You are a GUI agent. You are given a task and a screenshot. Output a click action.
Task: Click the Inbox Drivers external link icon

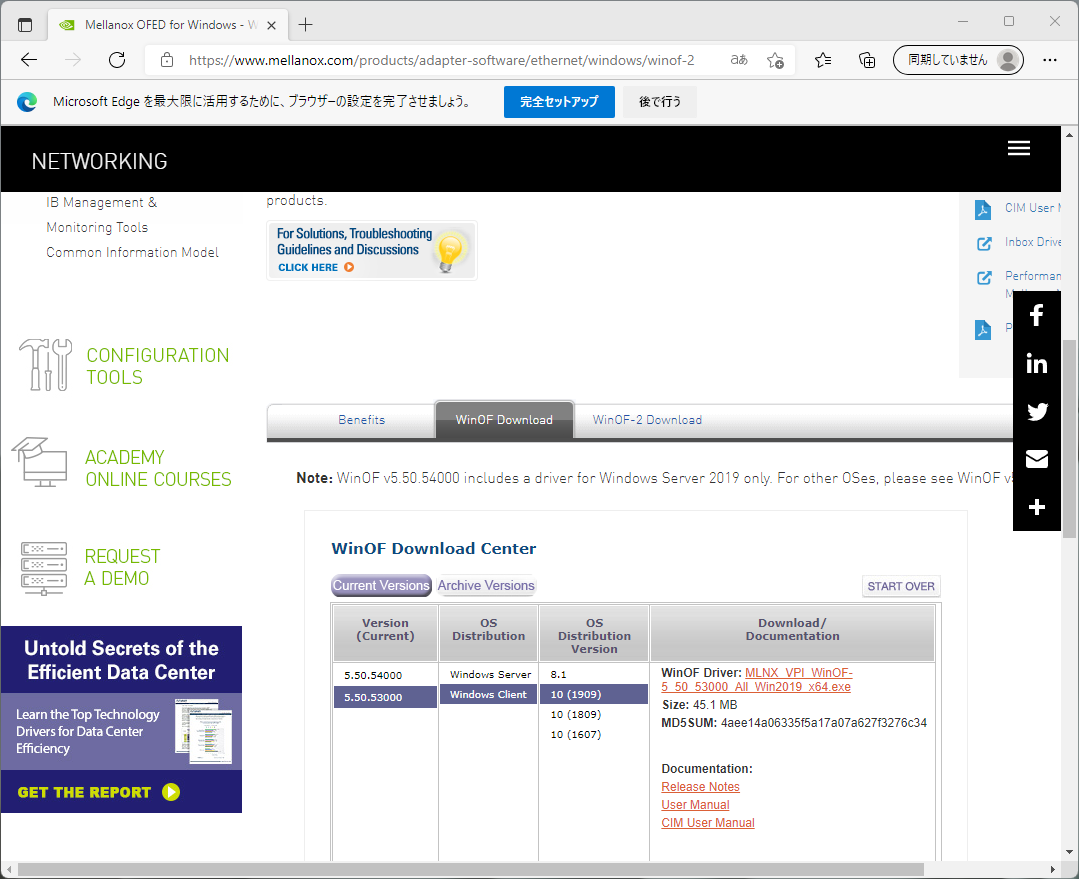click(984, 244)
